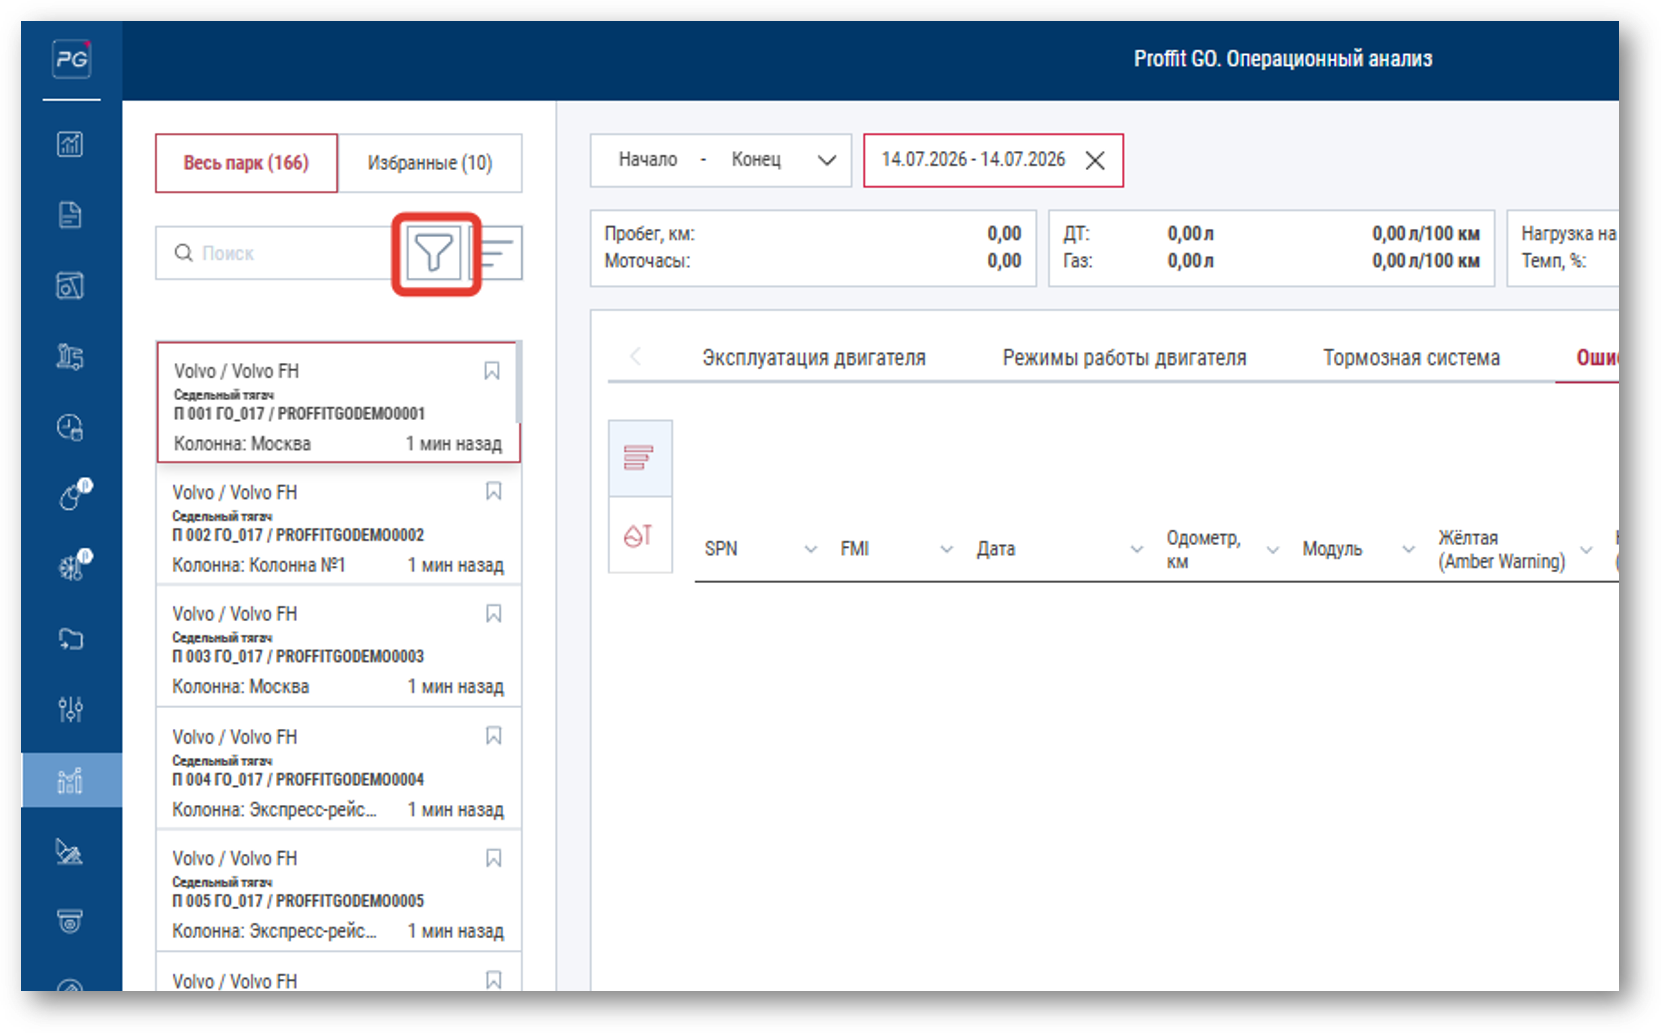Open the Модуль column chevron menu
The image size is (1661, 1033).
(x=1409, y=549)
